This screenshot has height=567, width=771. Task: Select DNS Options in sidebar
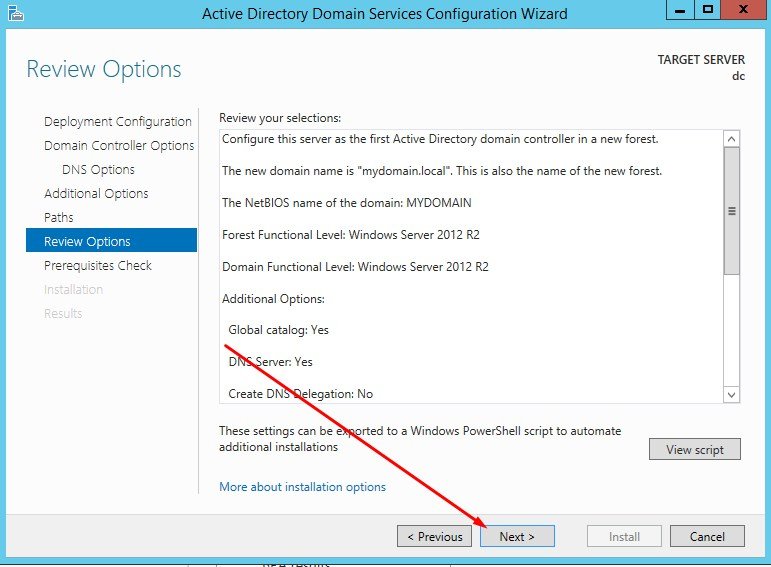(98, 170)
